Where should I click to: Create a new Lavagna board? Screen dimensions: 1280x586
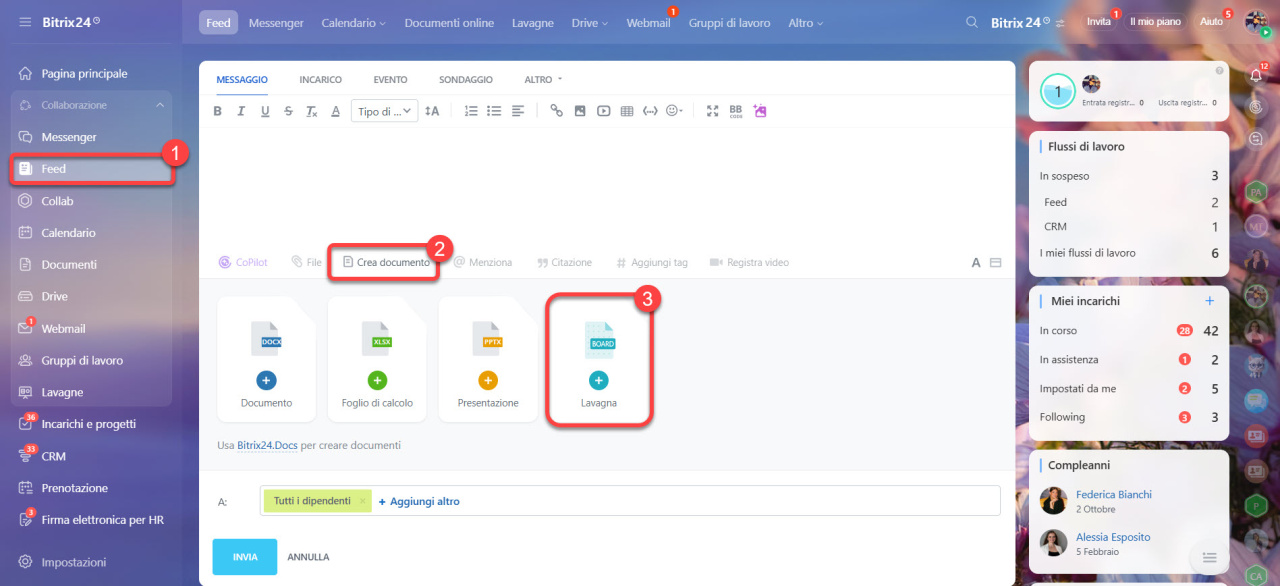(x=598, y=359)
